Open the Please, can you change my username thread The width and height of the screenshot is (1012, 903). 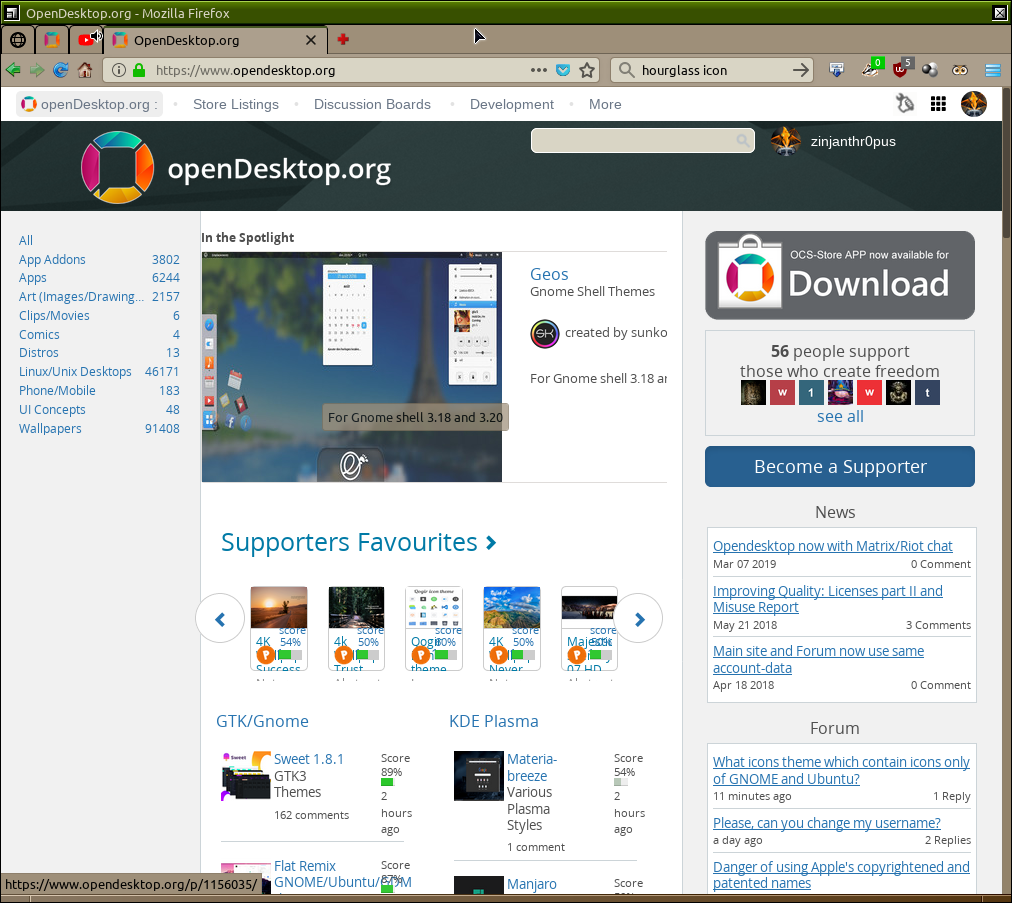click(826, 823)
